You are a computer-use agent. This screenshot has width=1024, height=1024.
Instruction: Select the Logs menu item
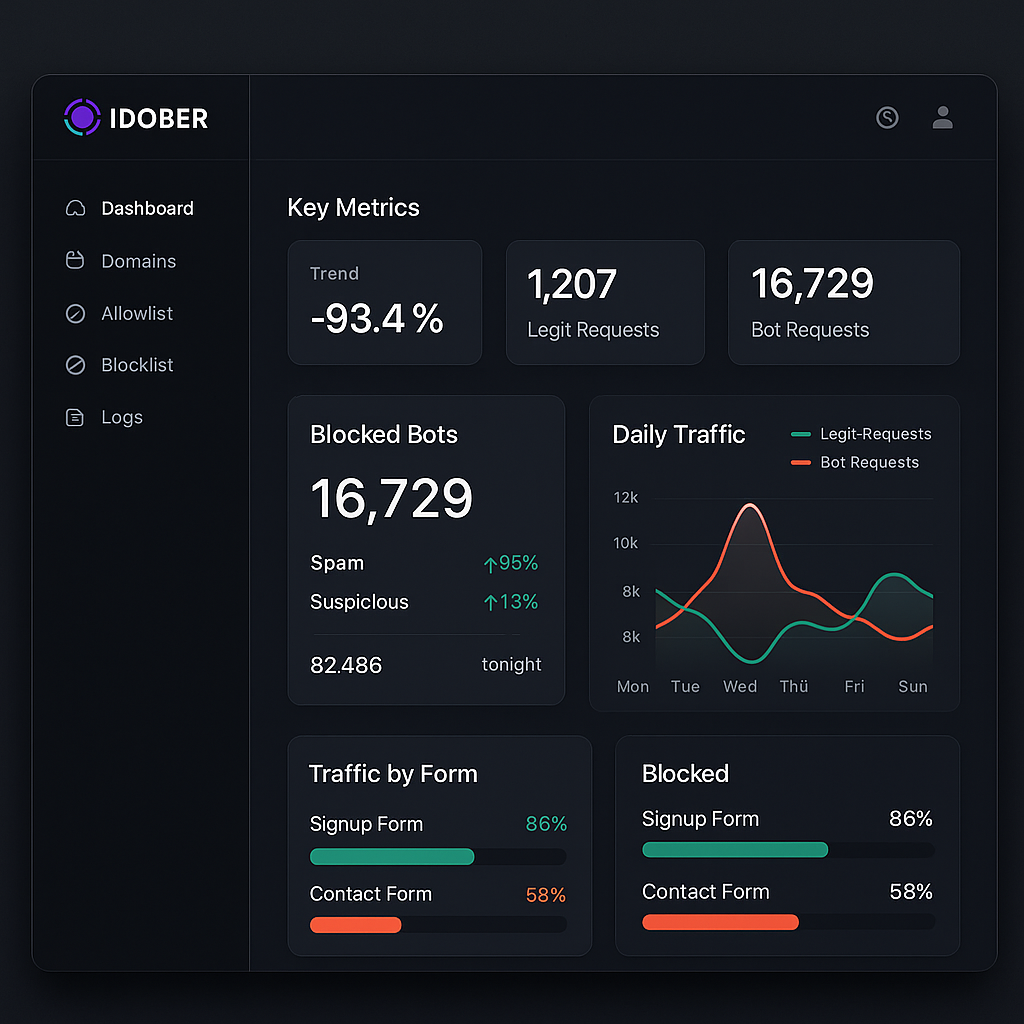[122, 418]
